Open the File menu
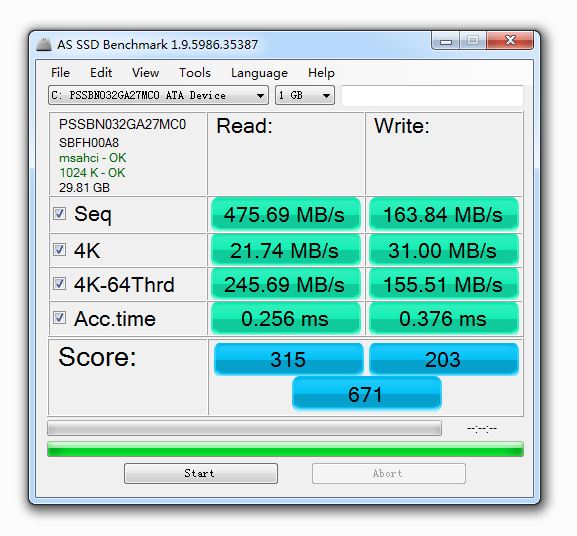Image resolution: width=577 pixels, height=536 pixels. coord(60,72)
